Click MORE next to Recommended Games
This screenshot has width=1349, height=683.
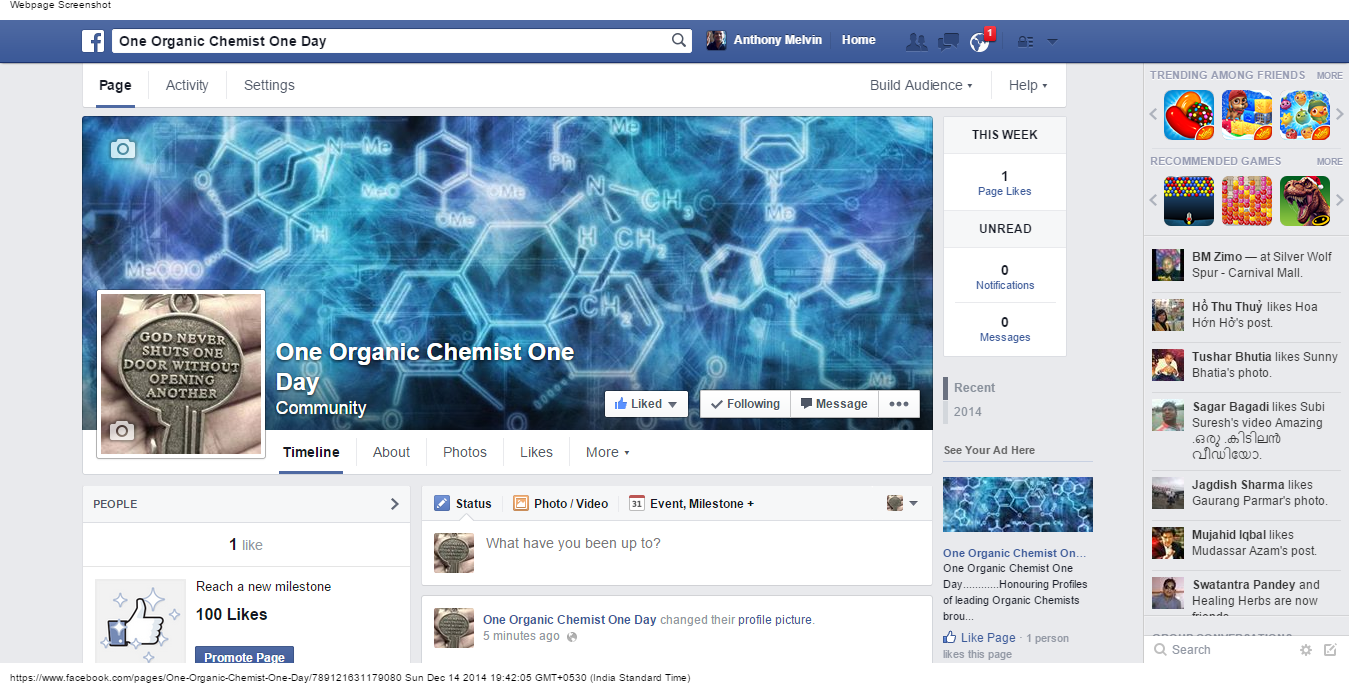[x=1329, y=161]
